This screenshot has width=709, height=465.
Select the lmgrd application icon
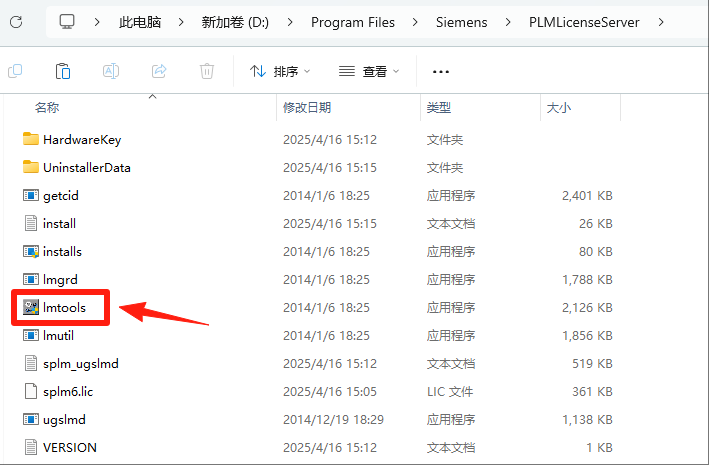30,280
